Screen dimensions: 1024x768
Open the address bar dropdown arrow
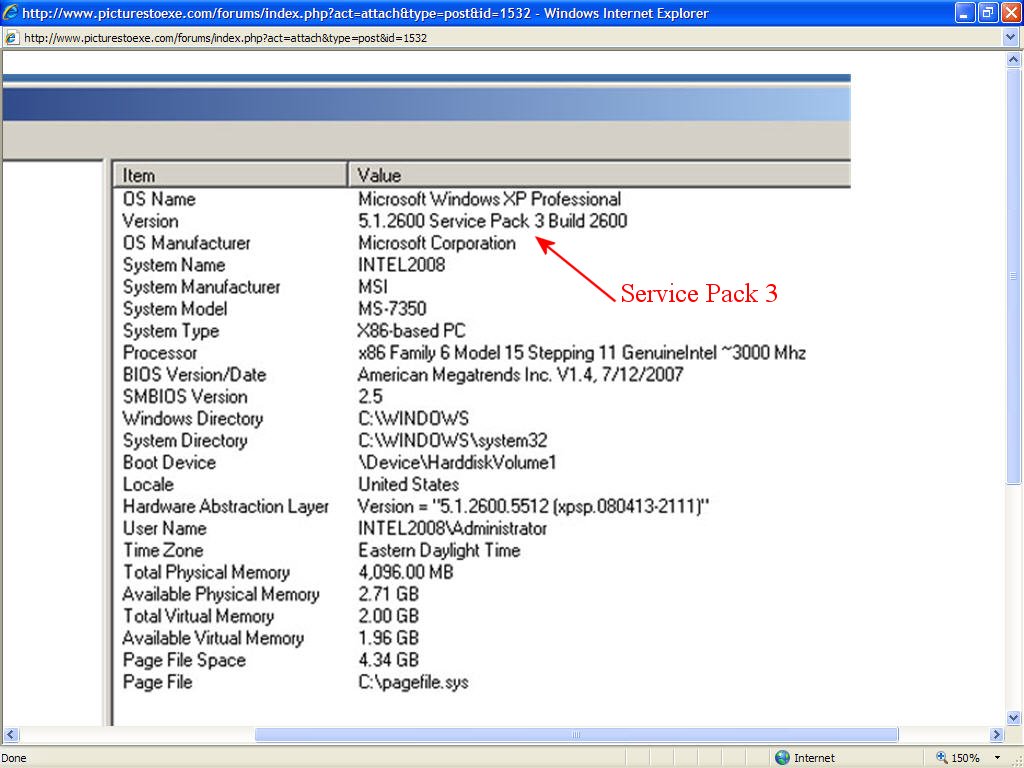coord(1011,38)
